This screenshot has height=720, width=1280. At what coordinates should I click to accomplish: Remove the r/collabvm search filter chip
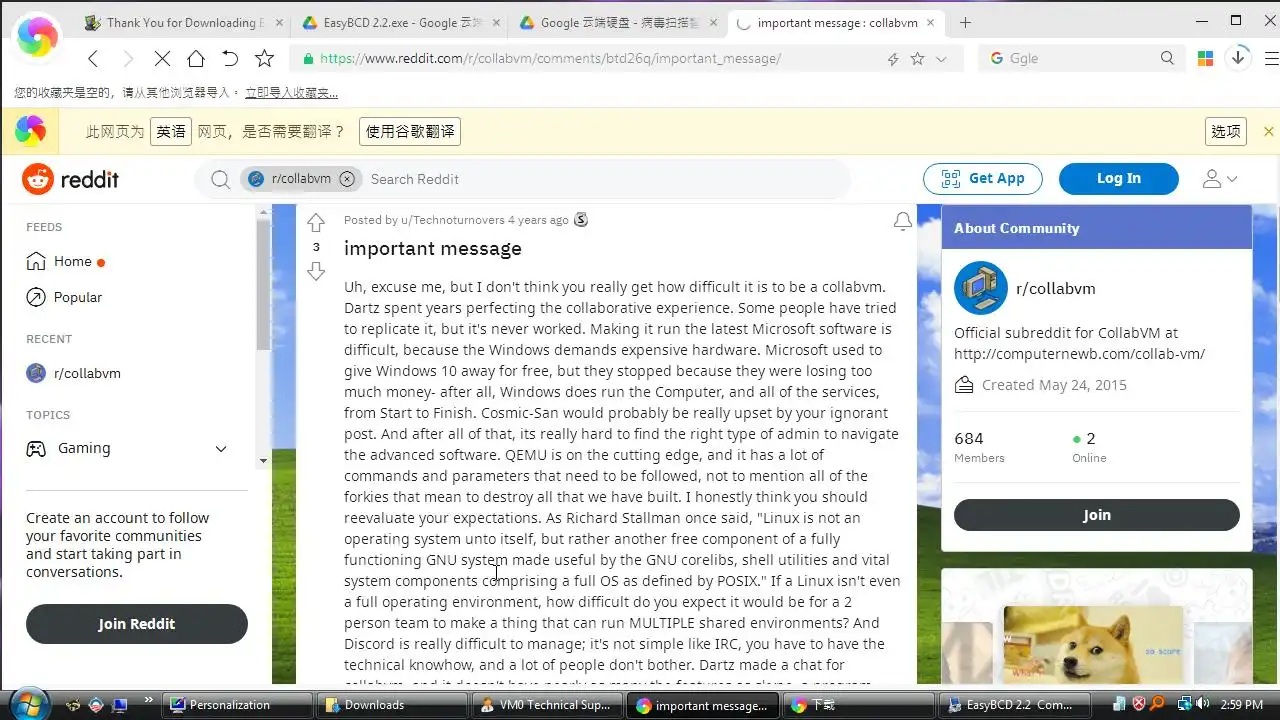[x=347, y=179]
